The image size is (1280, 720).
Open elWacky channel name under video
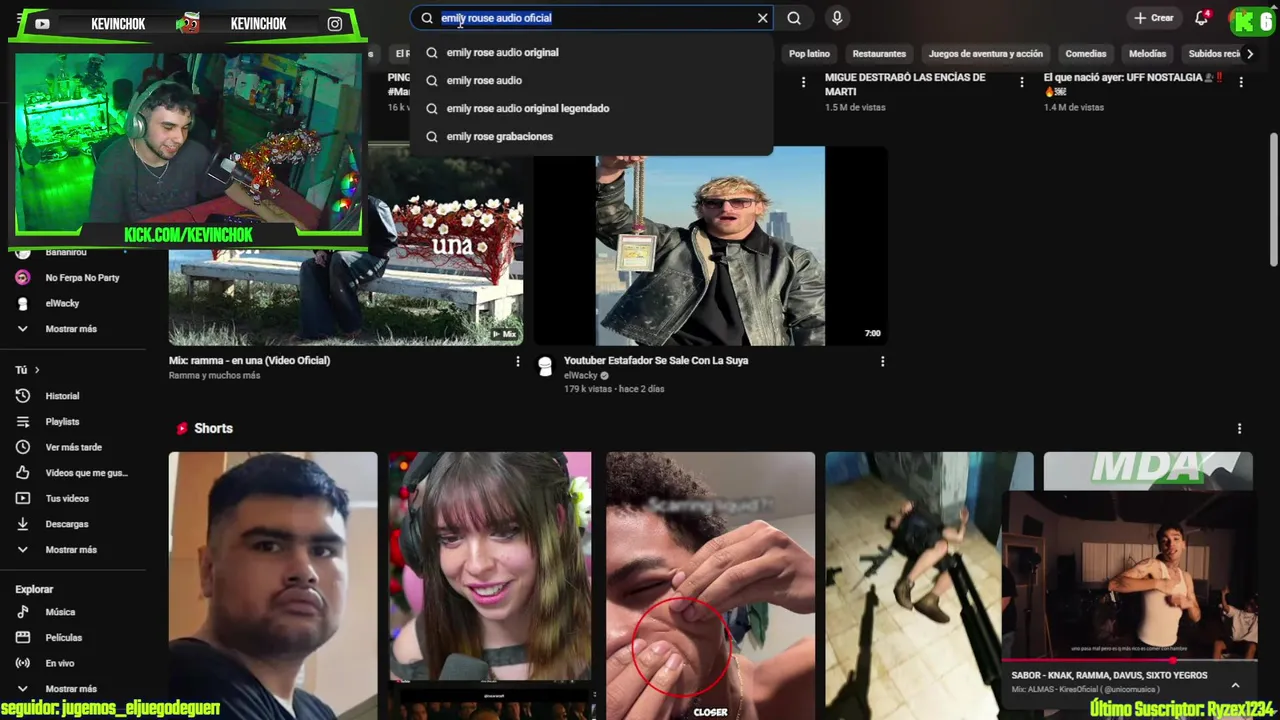point(580,375)
